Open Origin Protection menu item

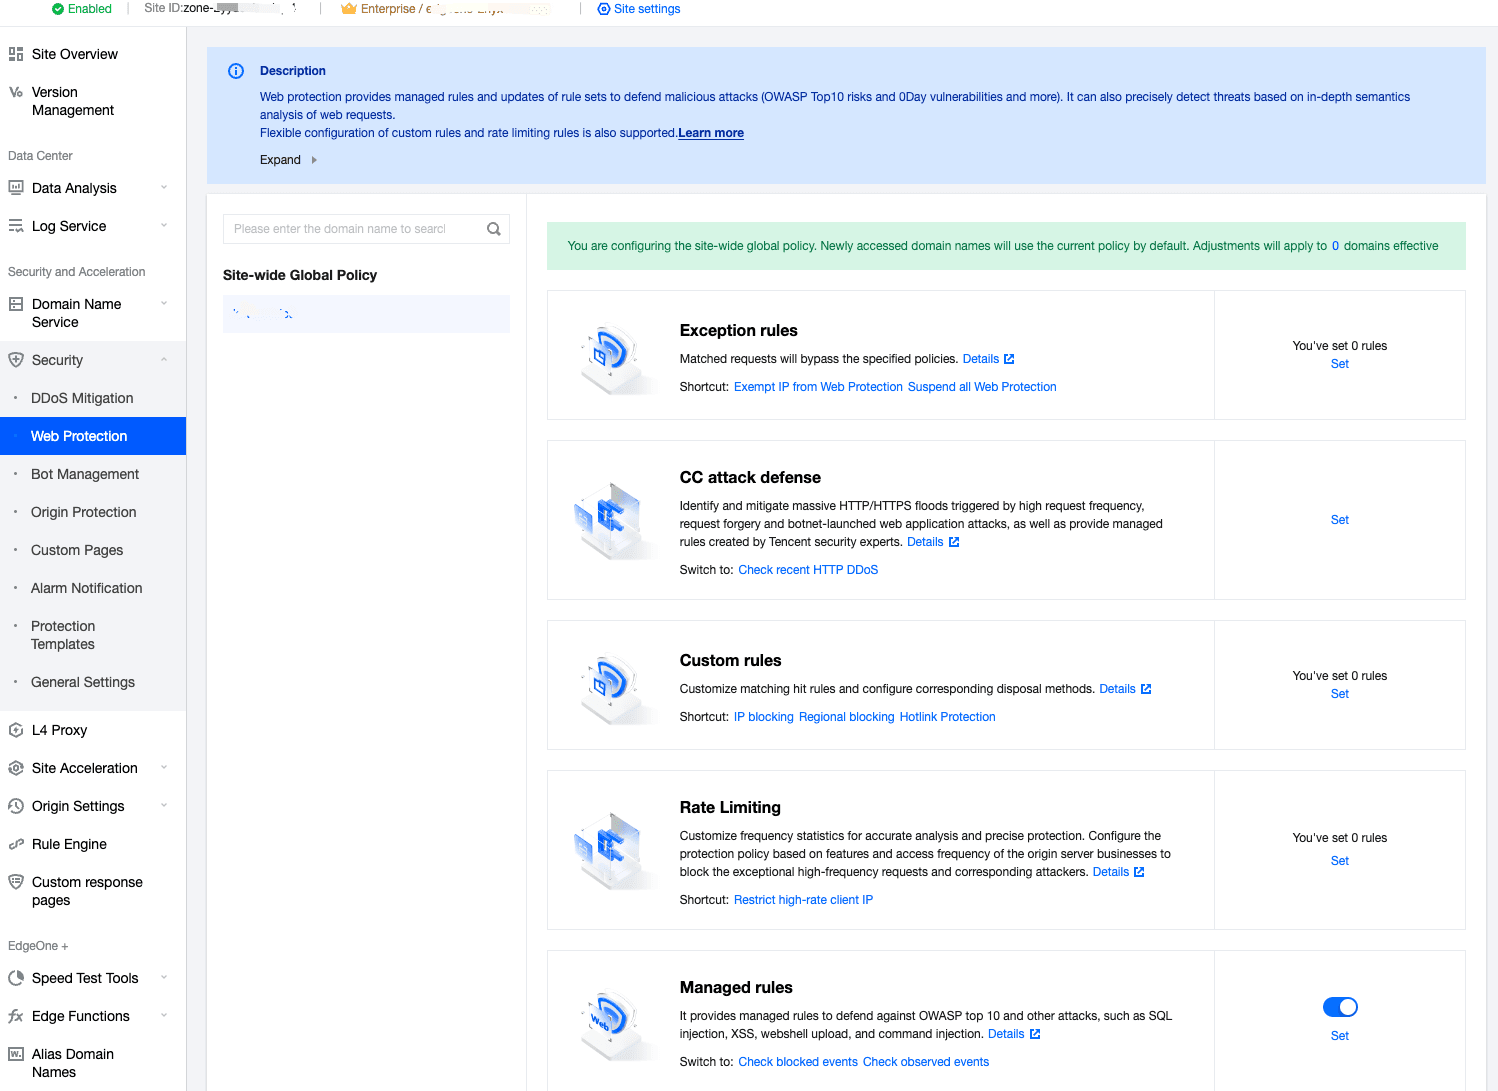93,512
